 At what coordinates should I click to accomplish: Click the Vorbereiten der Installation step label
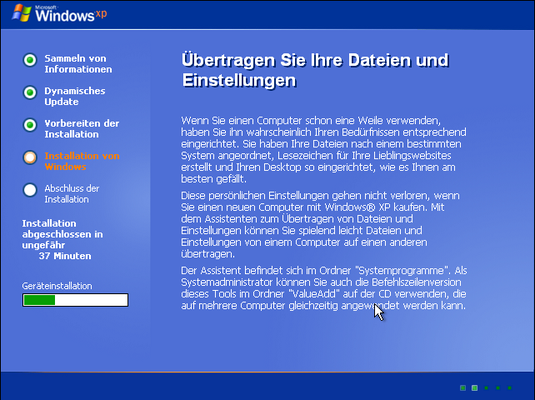tap(82, 129)
